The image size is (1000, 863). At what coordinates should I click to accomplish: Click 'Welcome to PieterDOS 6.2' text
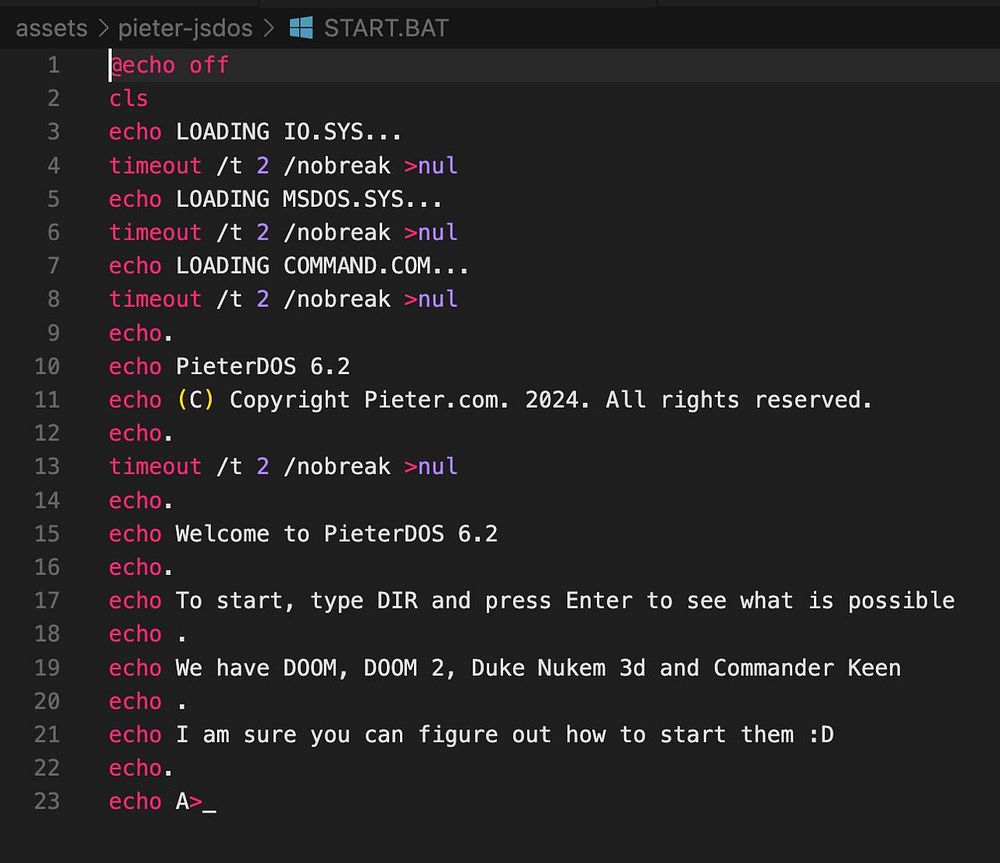(337, 533)
